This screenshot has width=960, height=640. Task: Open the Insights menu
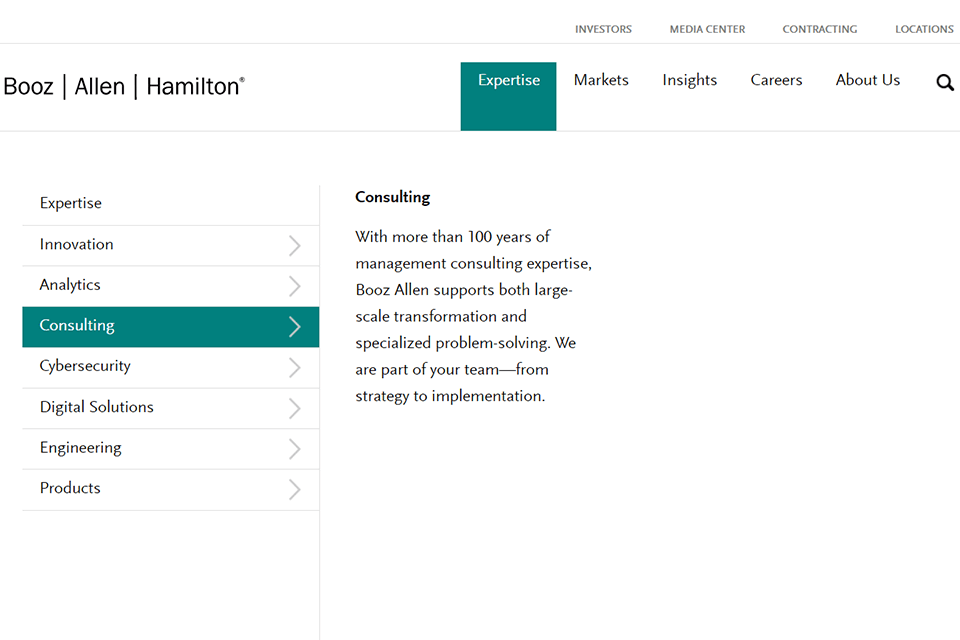click(x=689, y=80)
